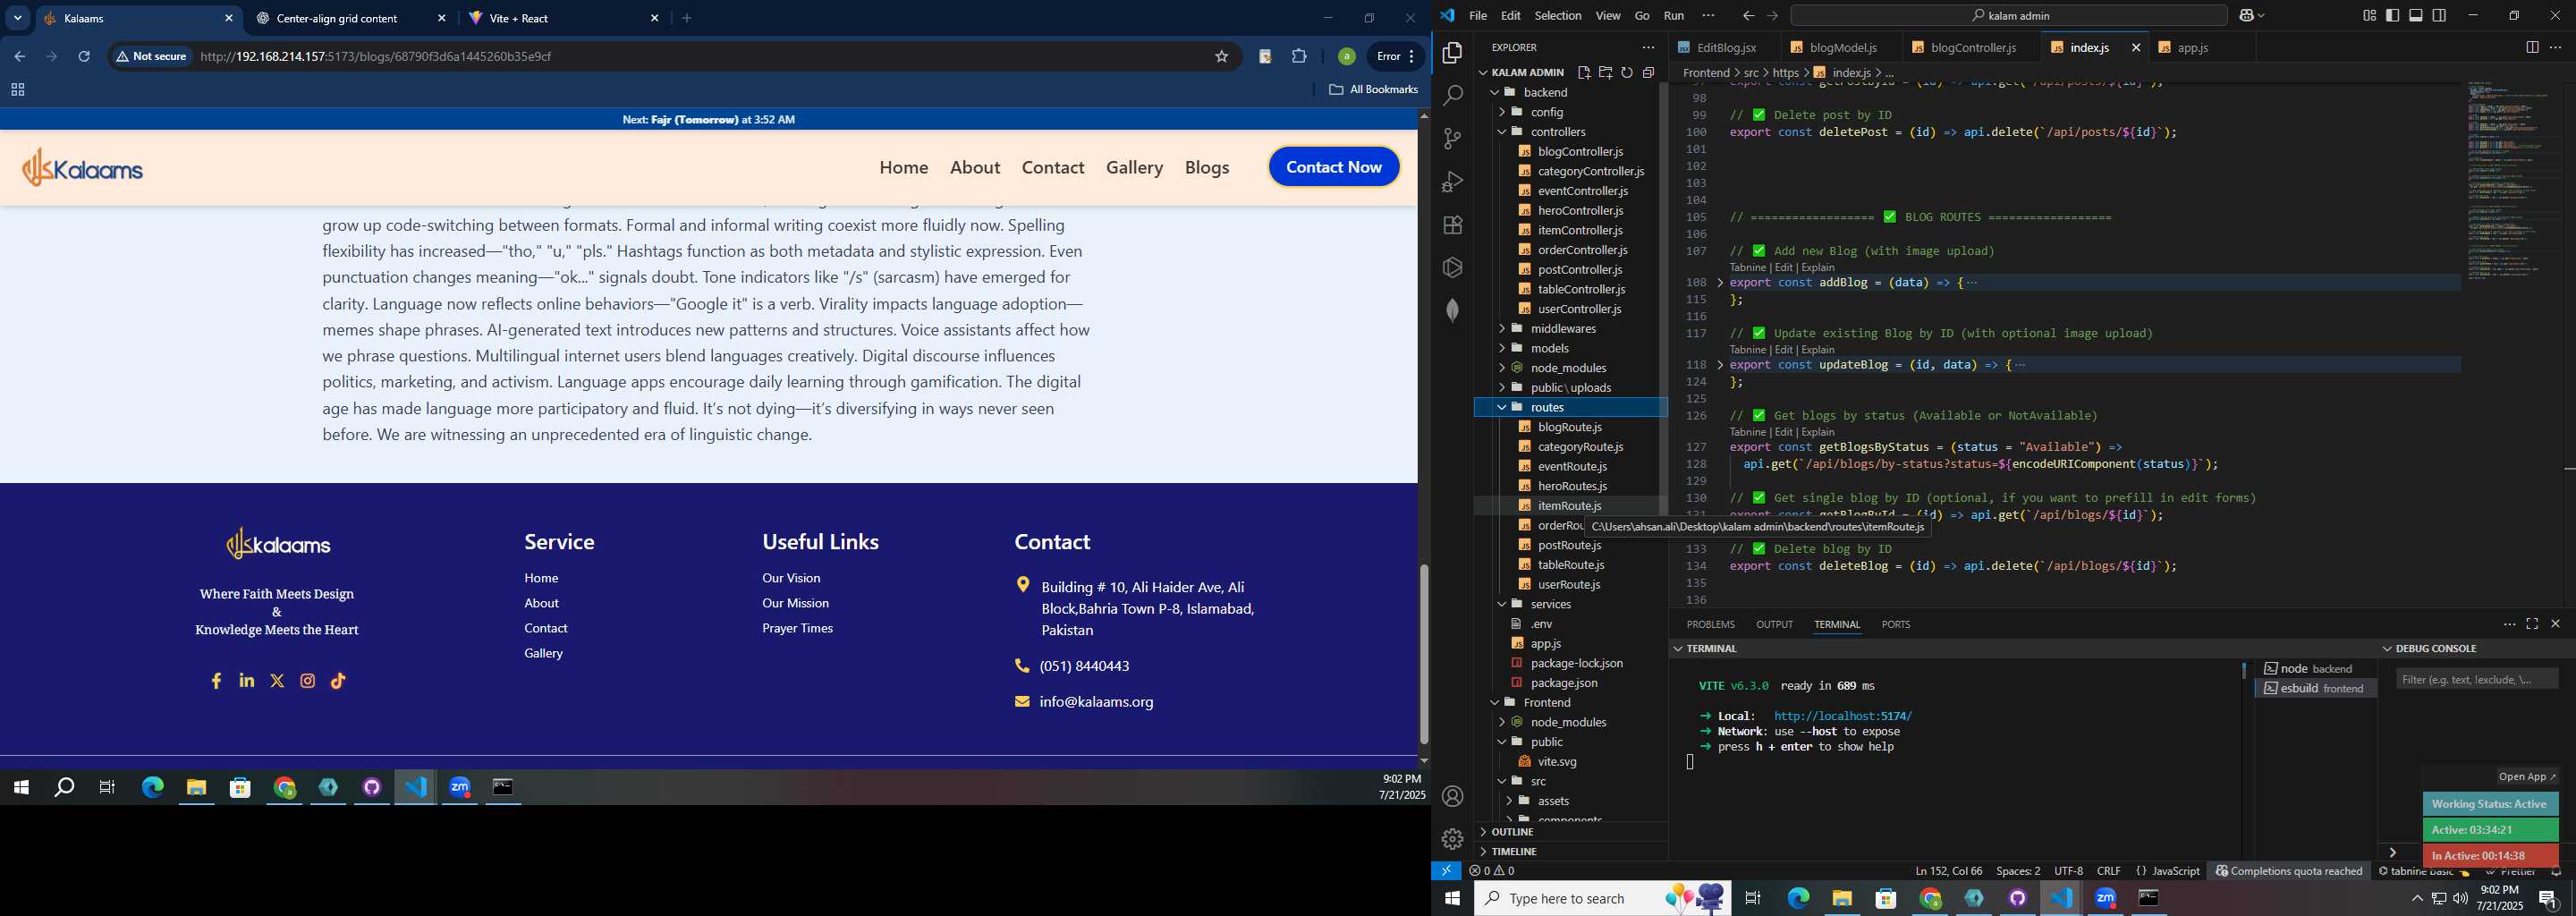Image resolution: width=2576 pixels, height=916 pixels.
Task: Open the Accounts menu in the activity bar
Action: coord(1452,796)
